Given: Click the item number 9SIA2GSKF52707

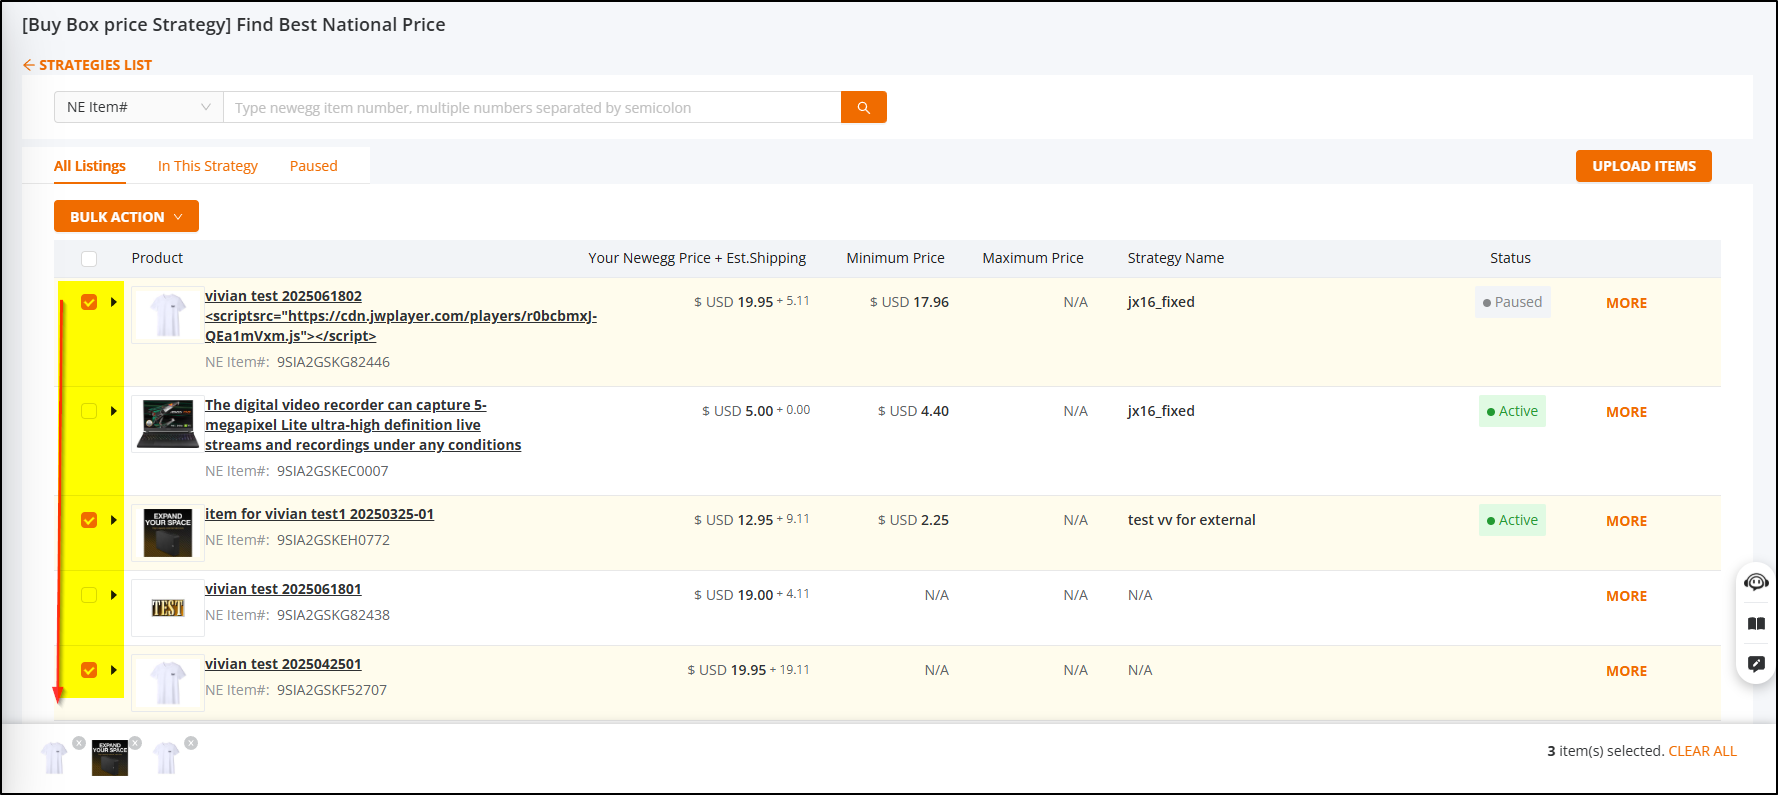Looking at the screenshot, I should [x=332, y=690].
